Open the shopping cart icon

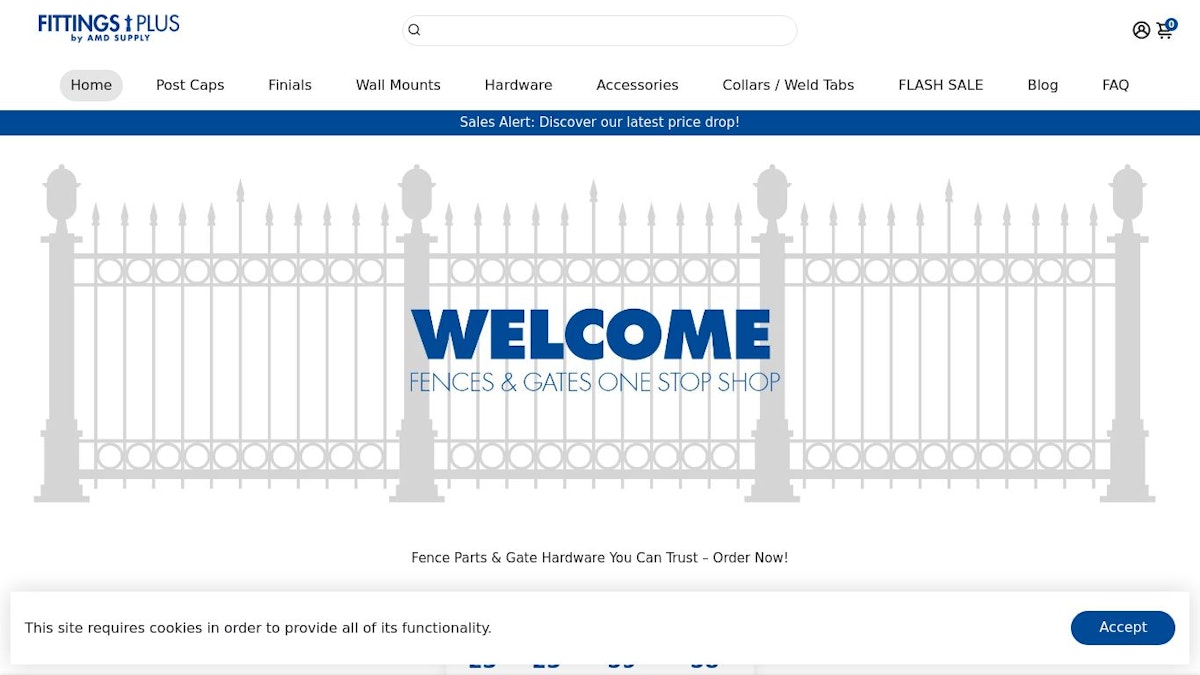(1164, 31)
